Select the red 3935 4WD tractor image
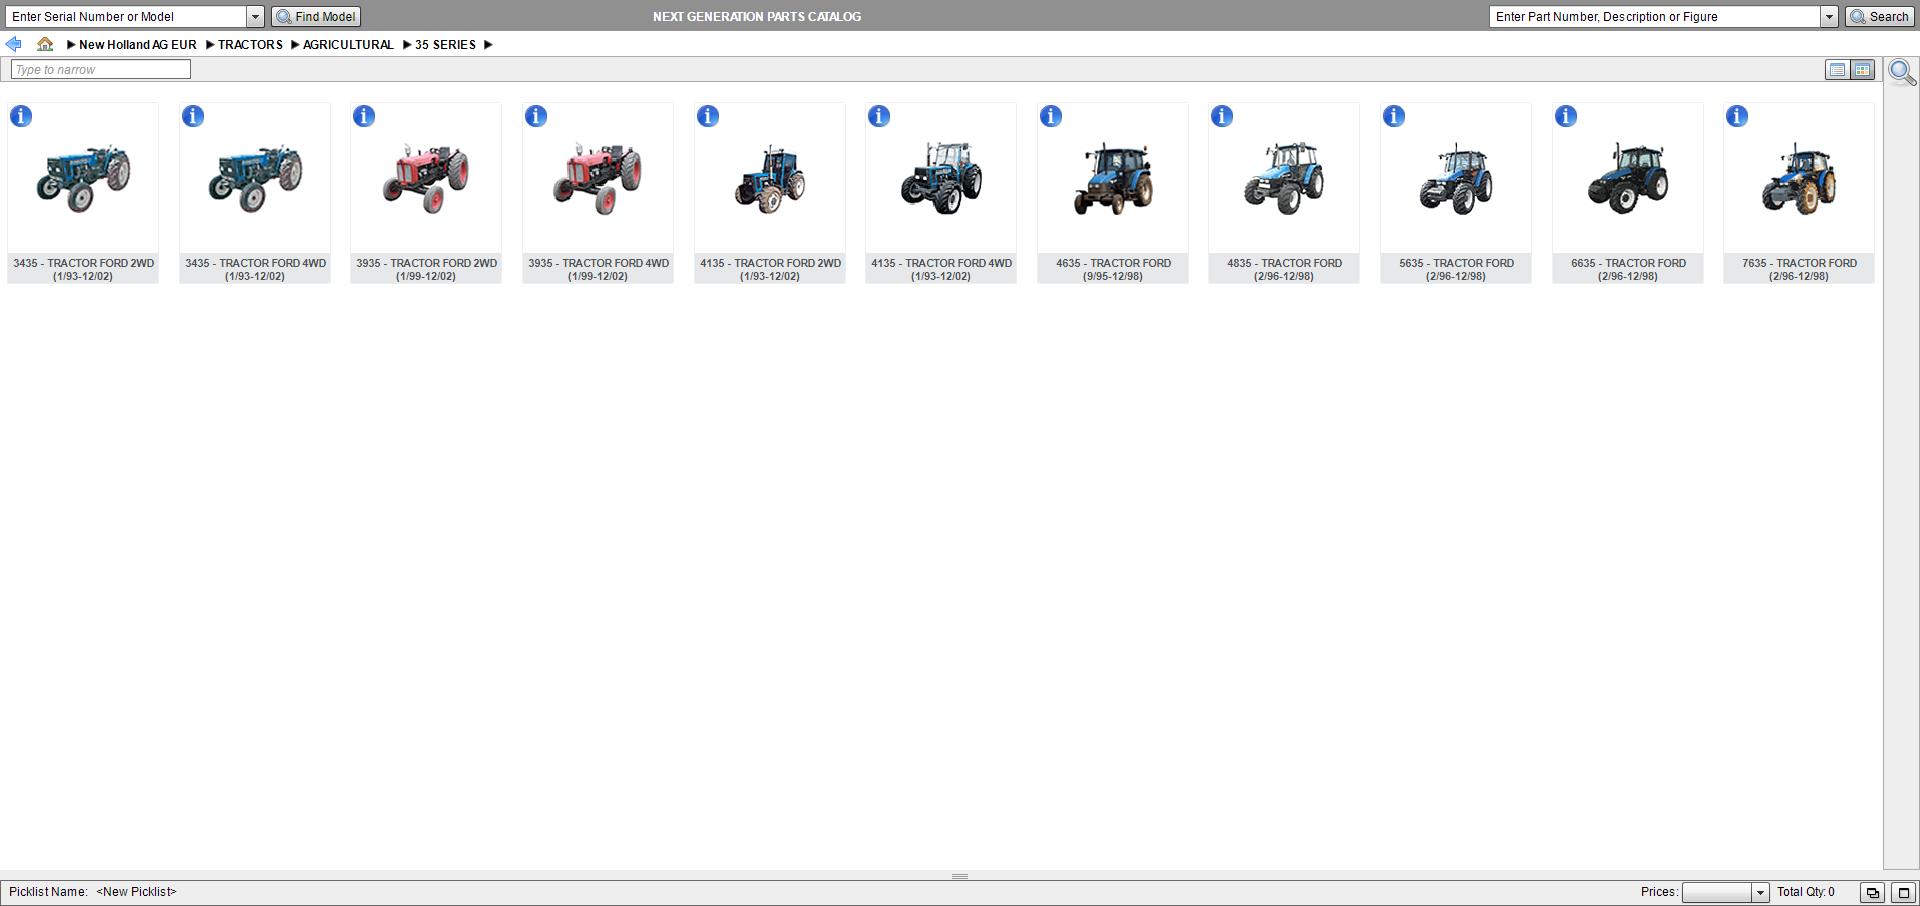This screenshot has height=906, width=1920. pyautogui.click(x=598, y=179)
